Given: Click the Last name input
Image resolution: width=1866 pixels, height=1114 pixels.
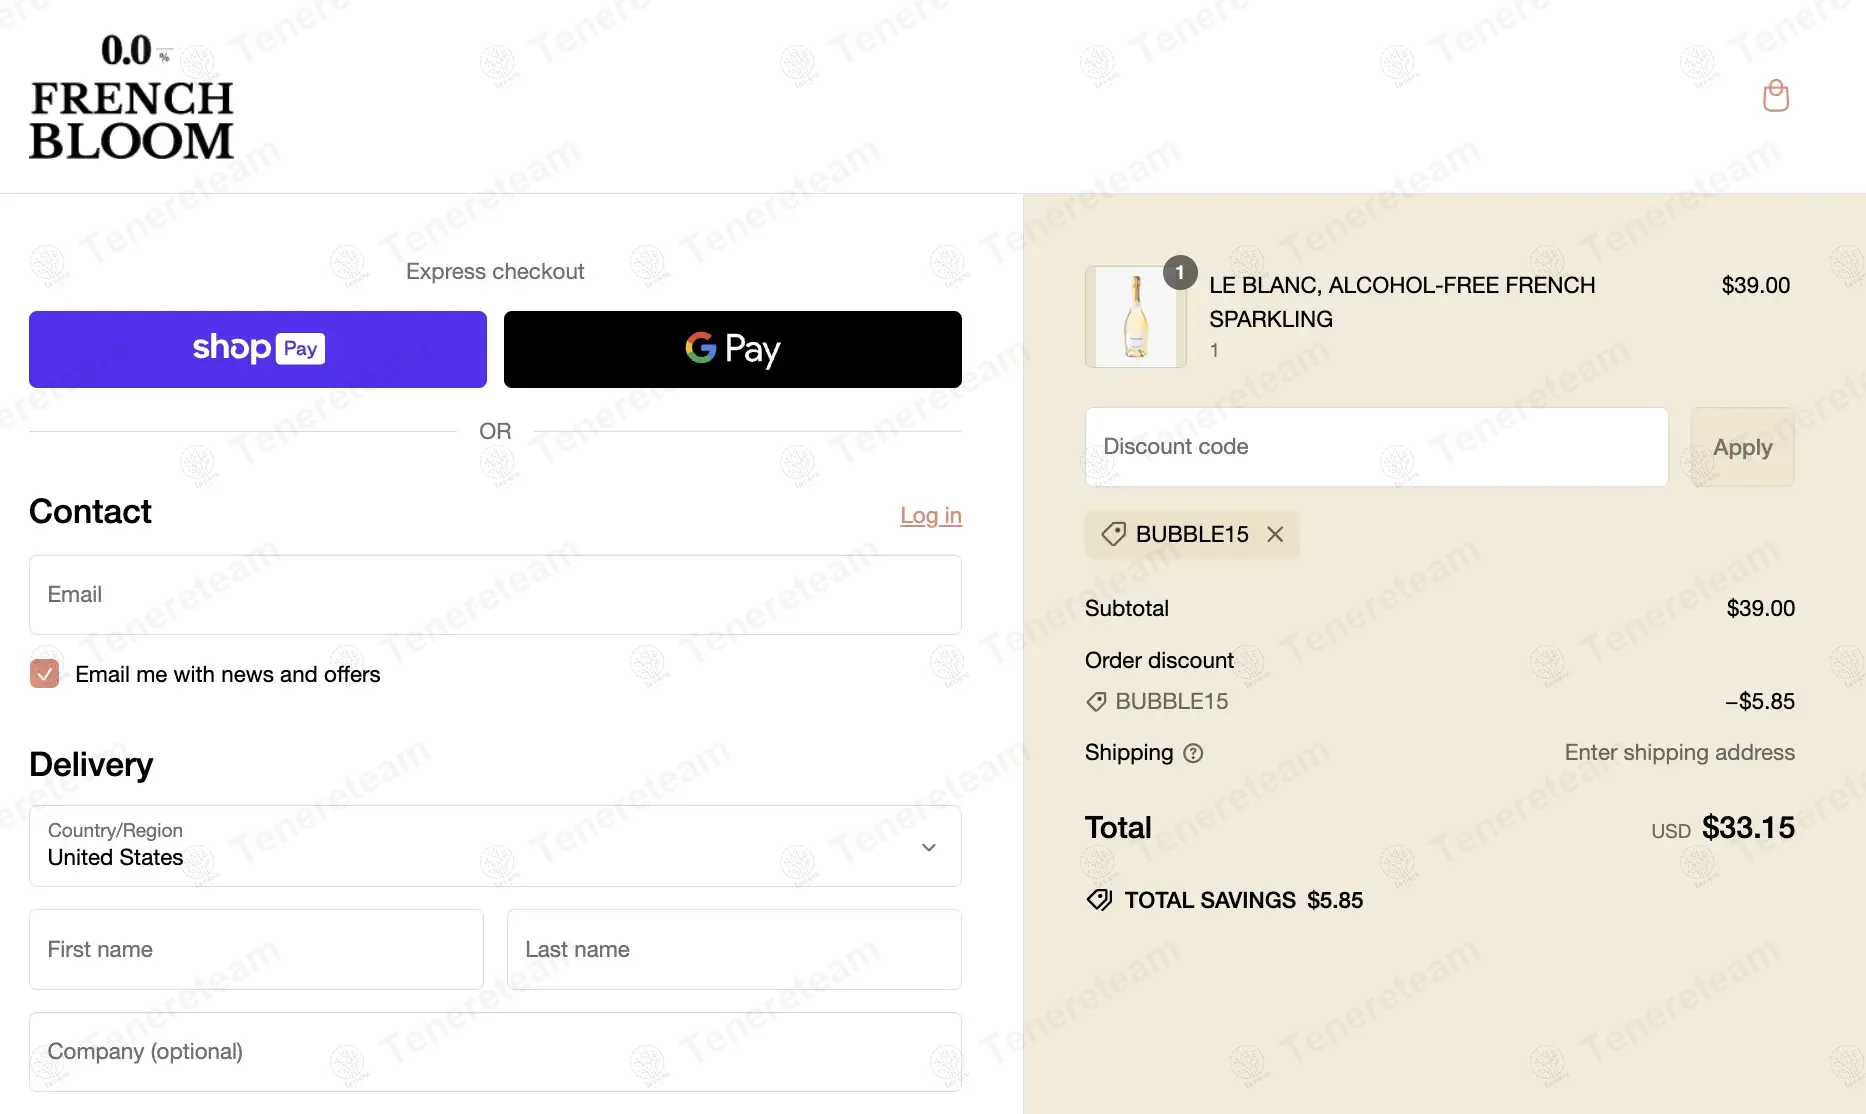Looking at the screenshot, I should coord(734,949).
